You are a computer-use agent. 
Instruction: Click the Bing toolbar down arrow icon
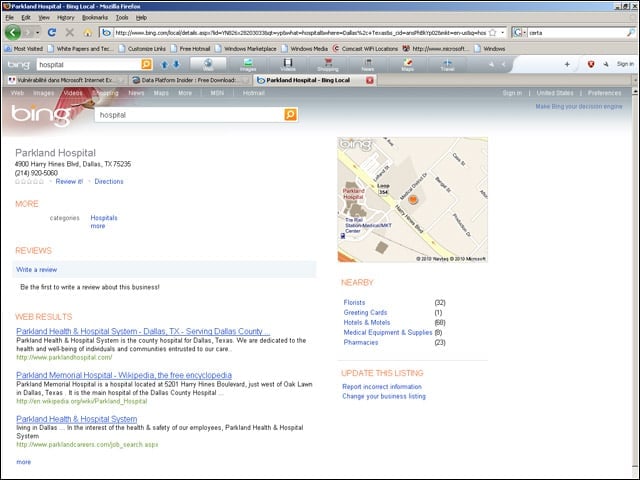tap(176, 64)
